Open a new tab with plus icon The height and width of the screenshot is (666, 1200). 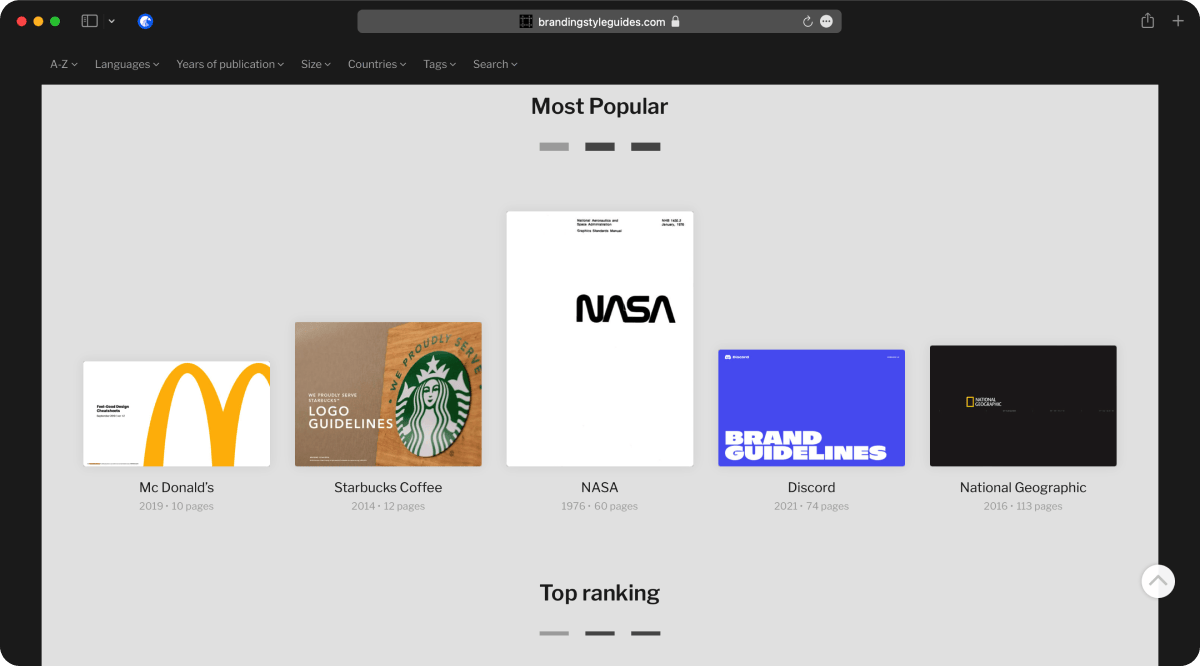(x=1178, y=21)
